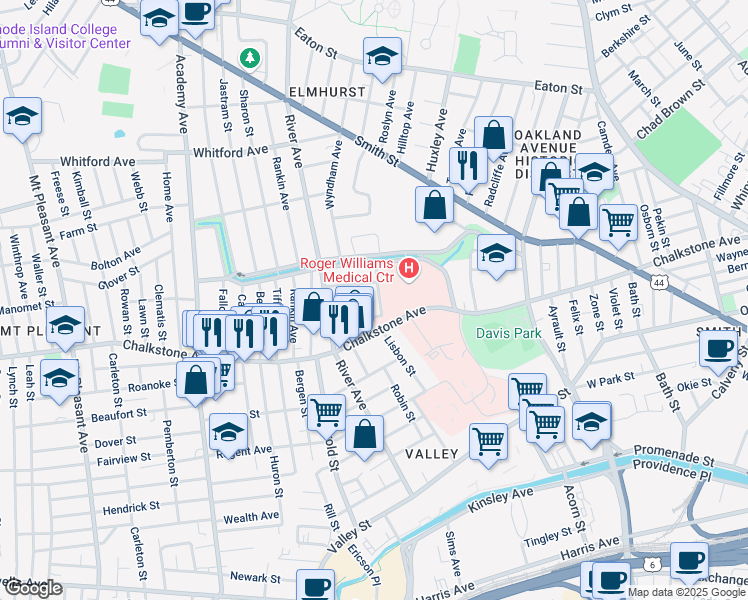Screen dimensions: 748x600
Task: Click the Roger Williams Medical Ctr hospital marker
Action: pyautogui.click(x=409, y=268)
